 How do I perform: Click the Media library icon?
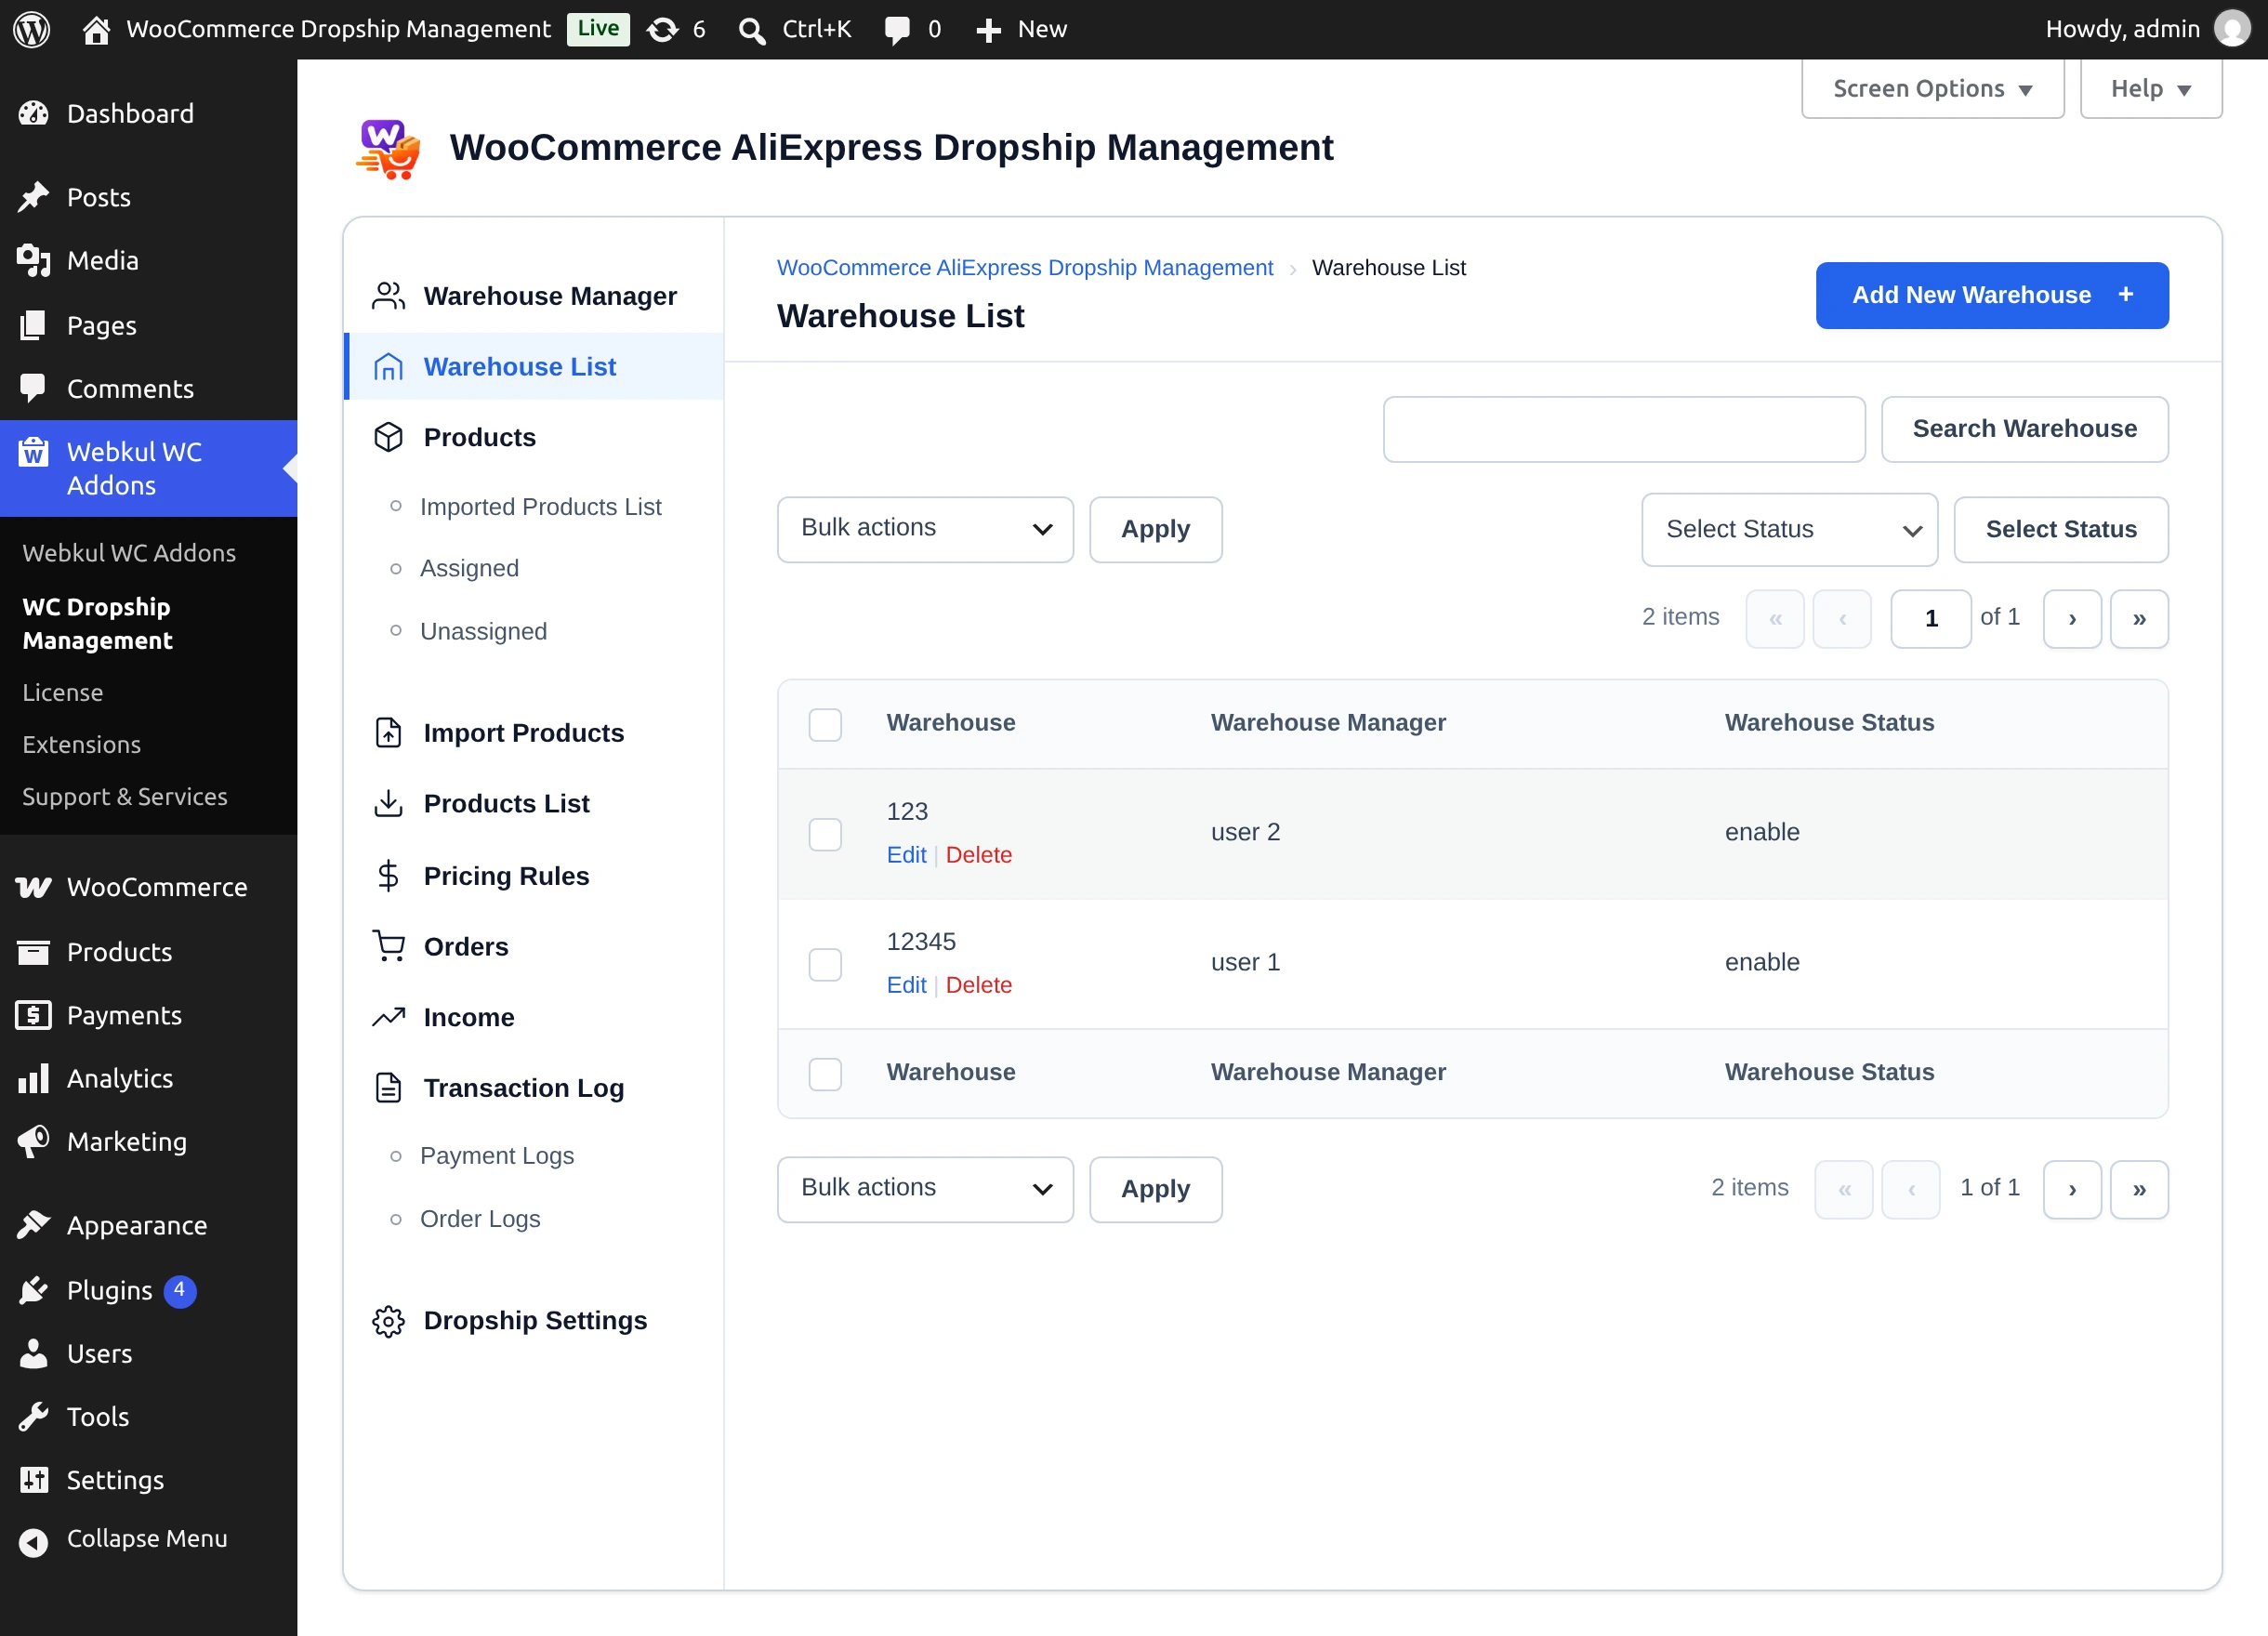coord(33,261)
